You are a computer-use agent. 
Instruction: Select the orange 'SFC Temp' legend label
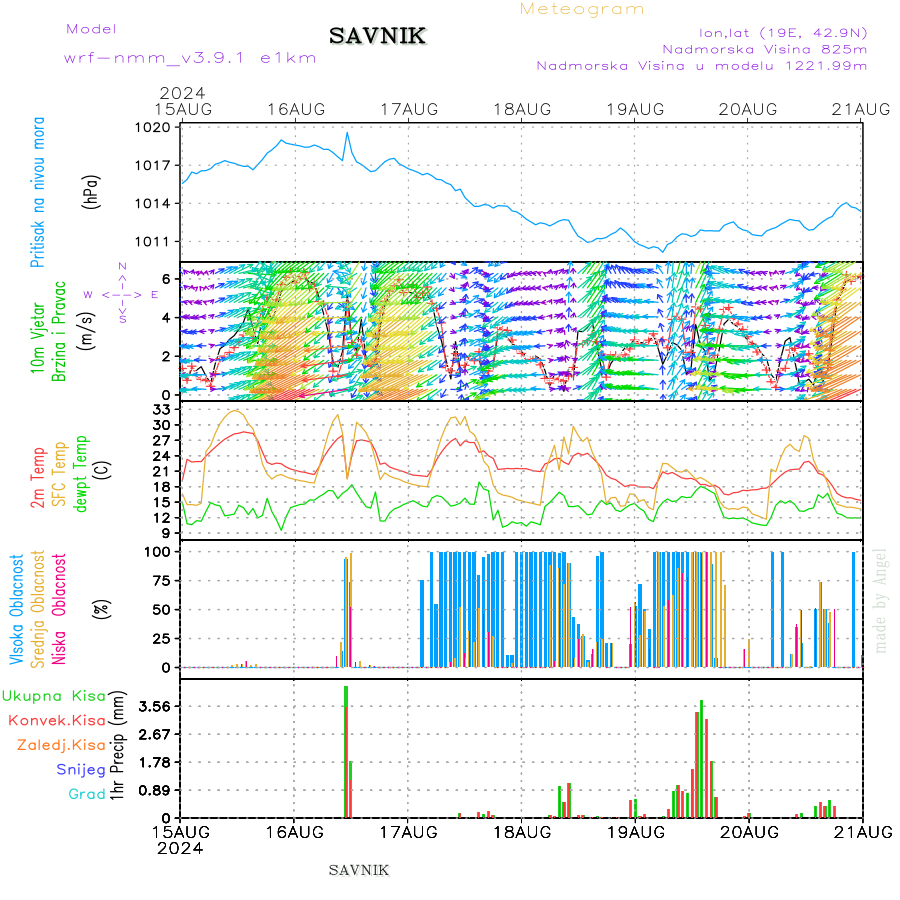pyautogui.click(x=59, y=474)
